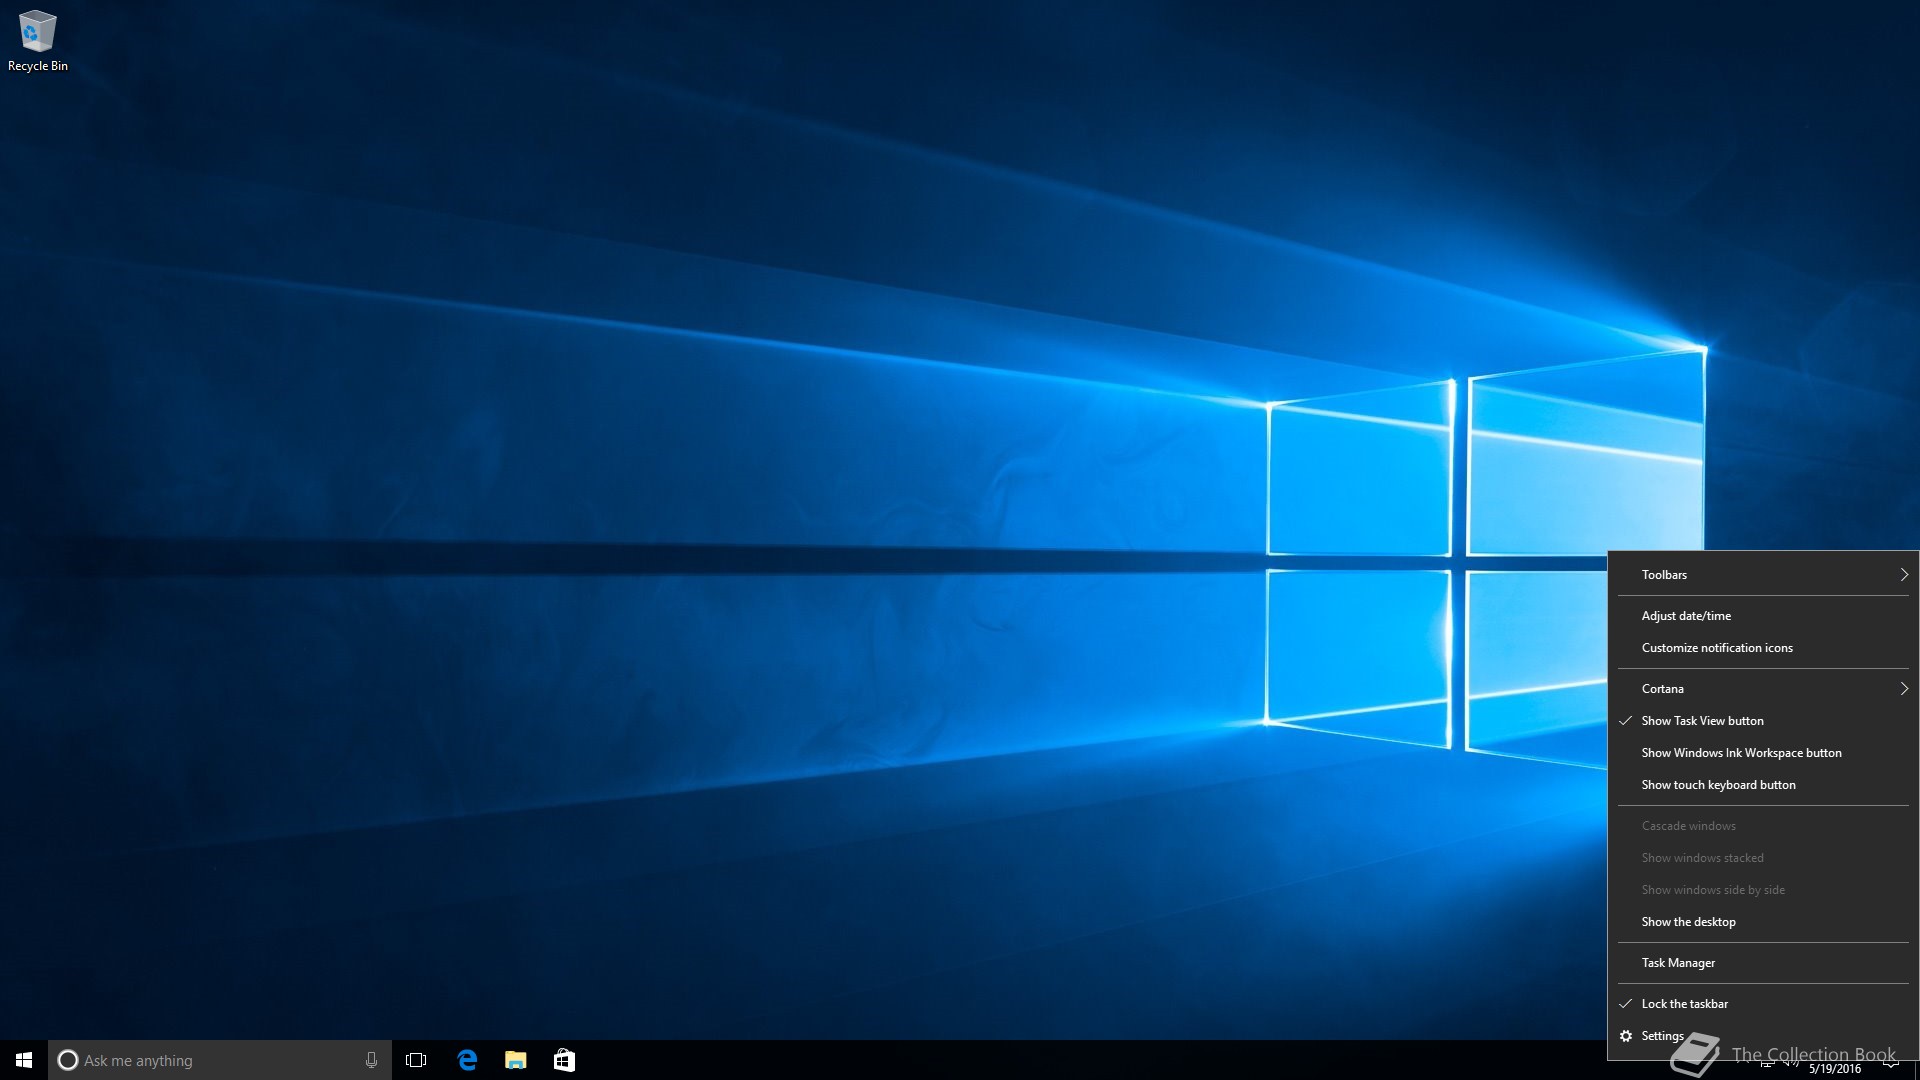Click the Cortana circle icon

68,1060
